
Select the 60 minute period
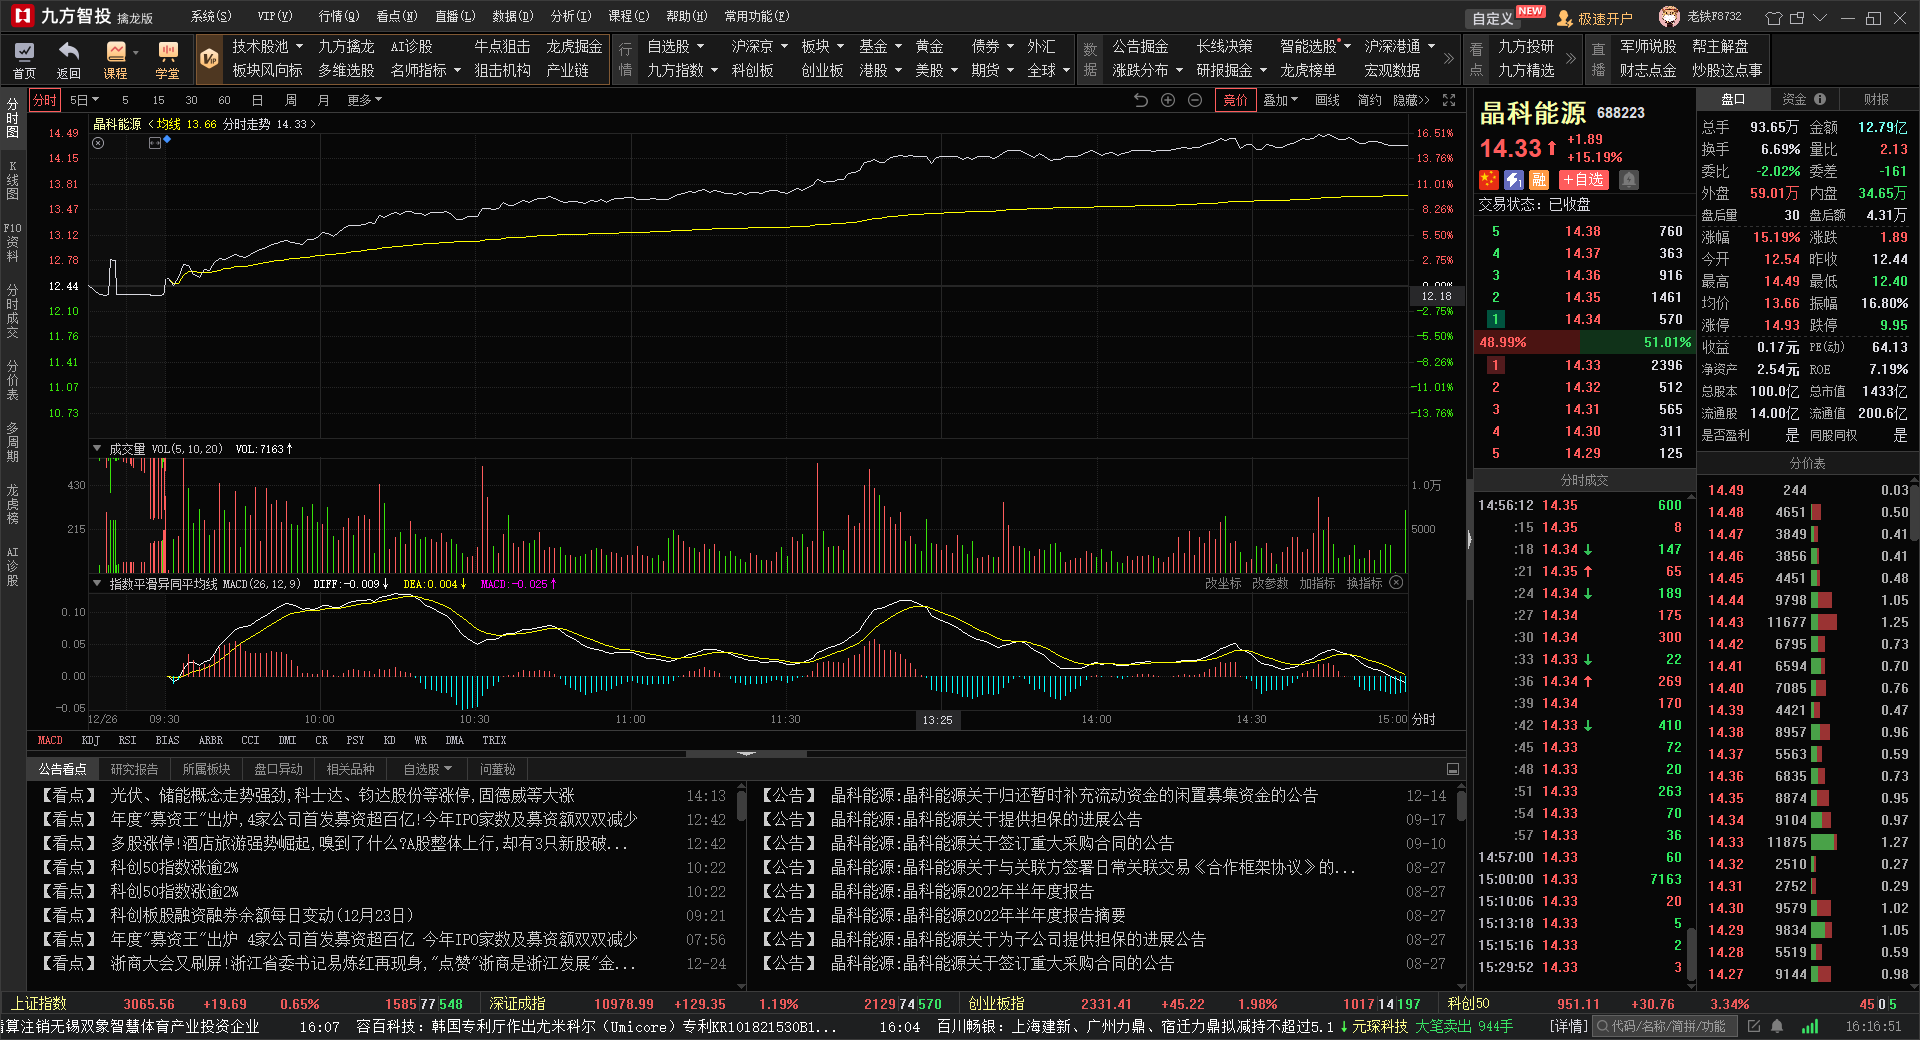(224, 100)
